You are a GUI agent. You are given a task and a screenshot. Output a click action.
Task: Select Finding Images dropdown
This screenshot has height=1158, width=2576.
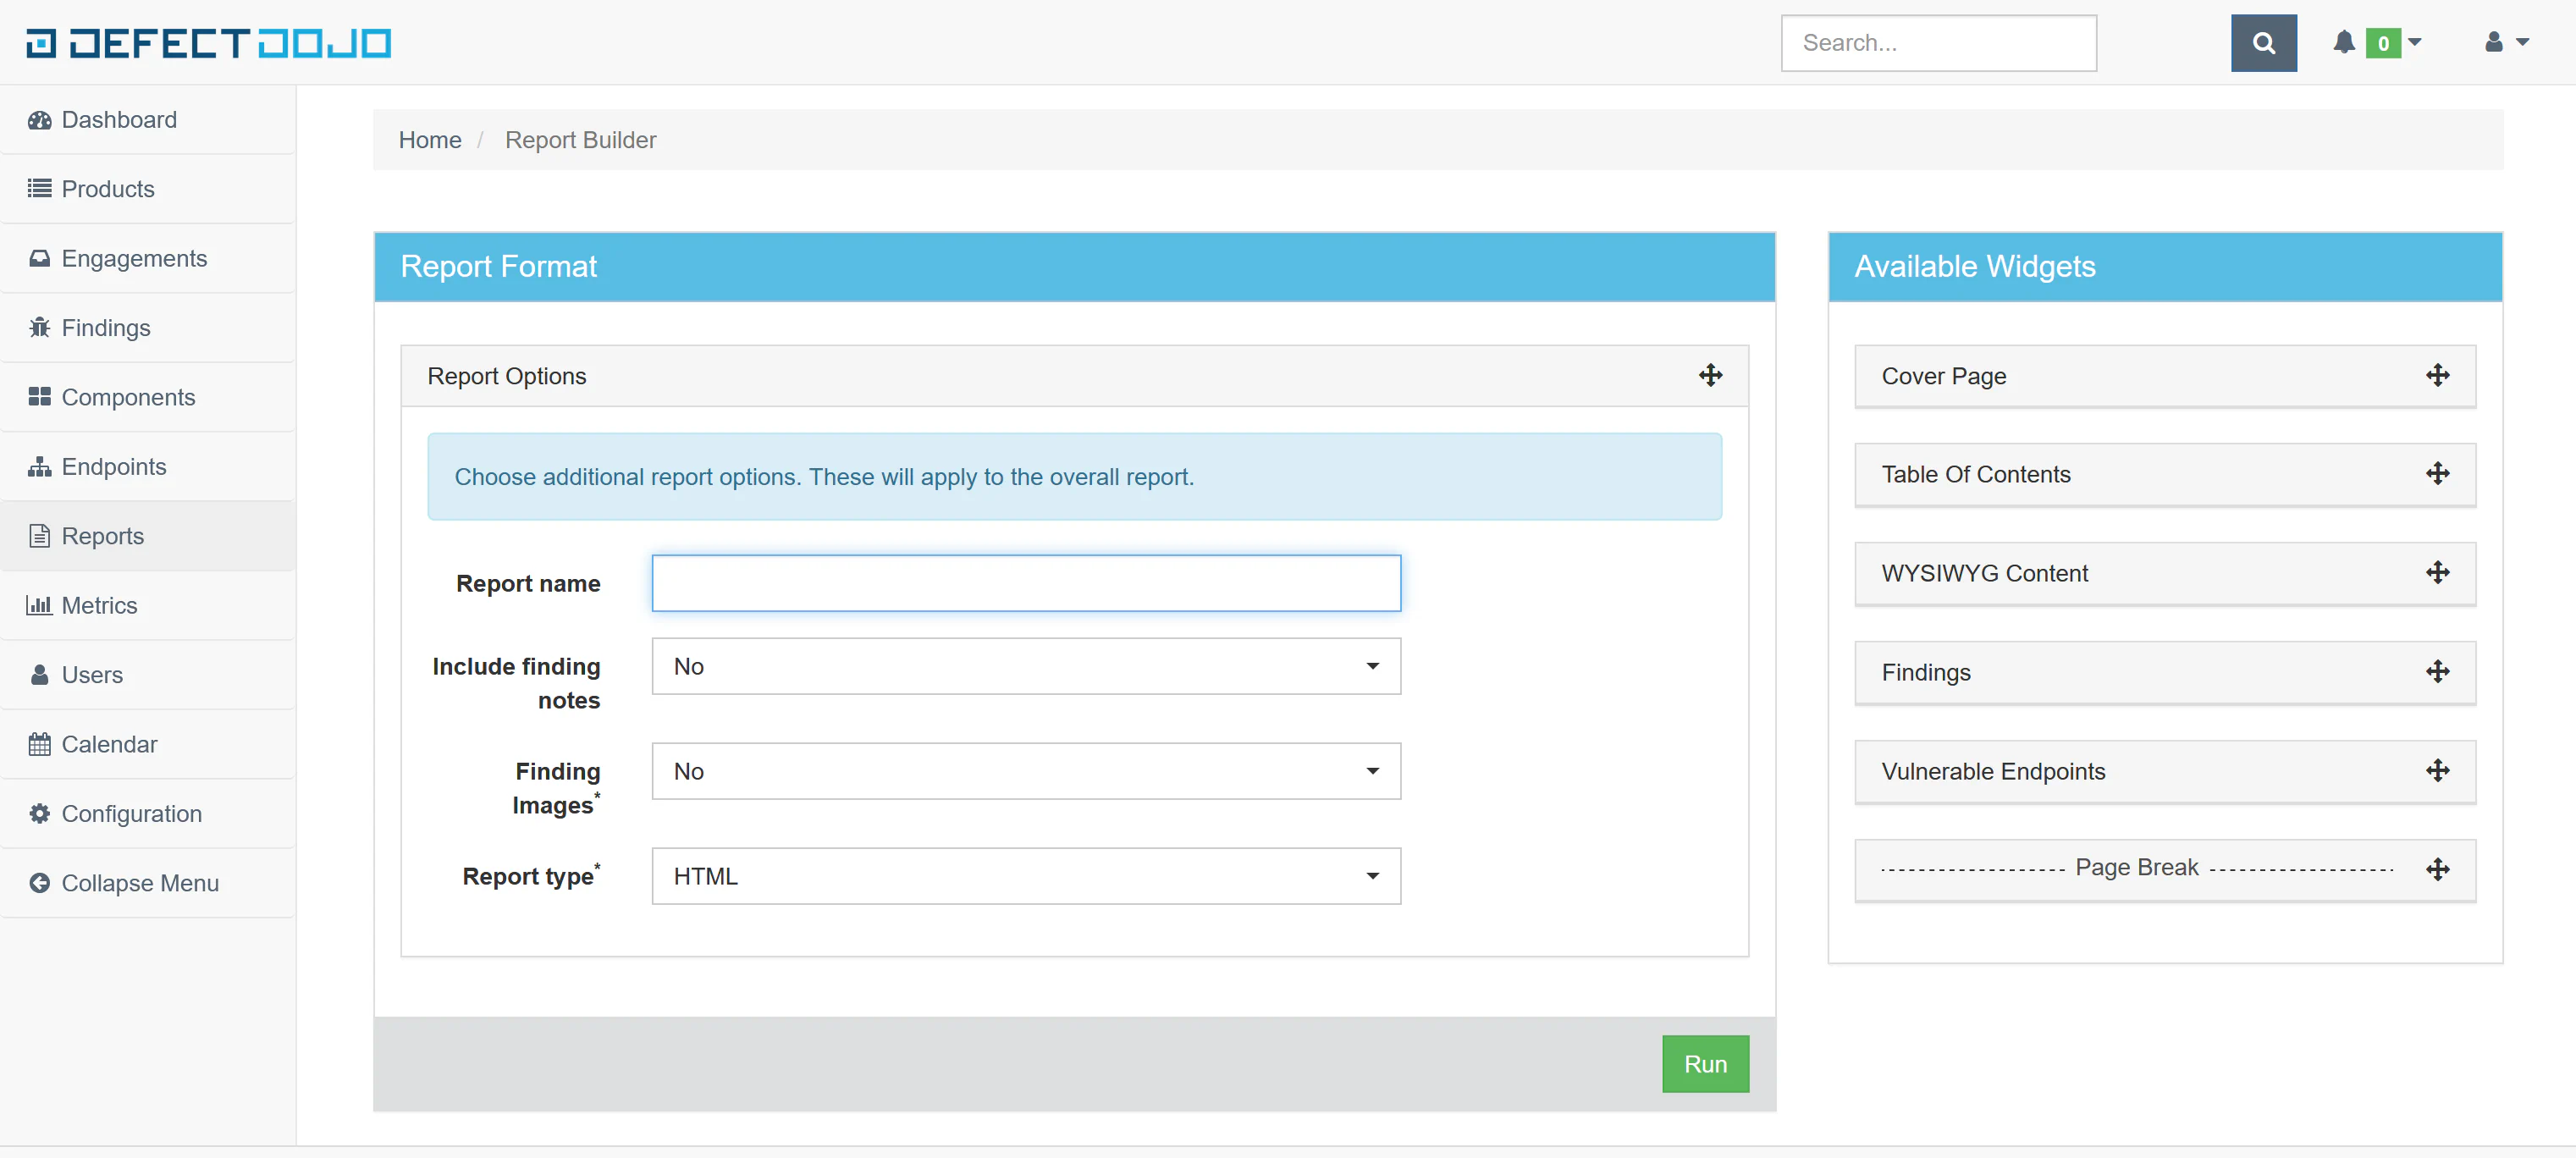1027,770
